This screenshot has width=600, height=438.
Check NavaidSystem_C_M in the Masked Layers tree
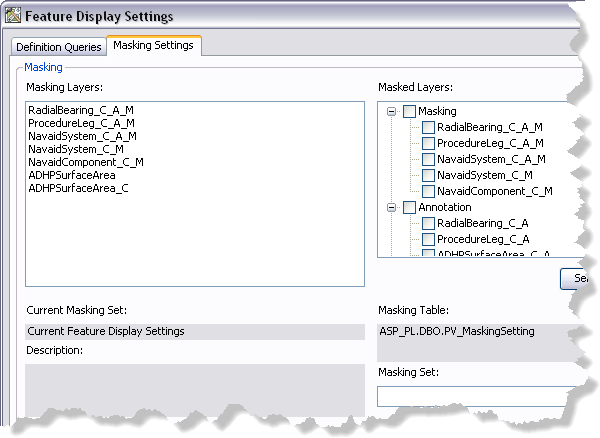click(428, 175)
